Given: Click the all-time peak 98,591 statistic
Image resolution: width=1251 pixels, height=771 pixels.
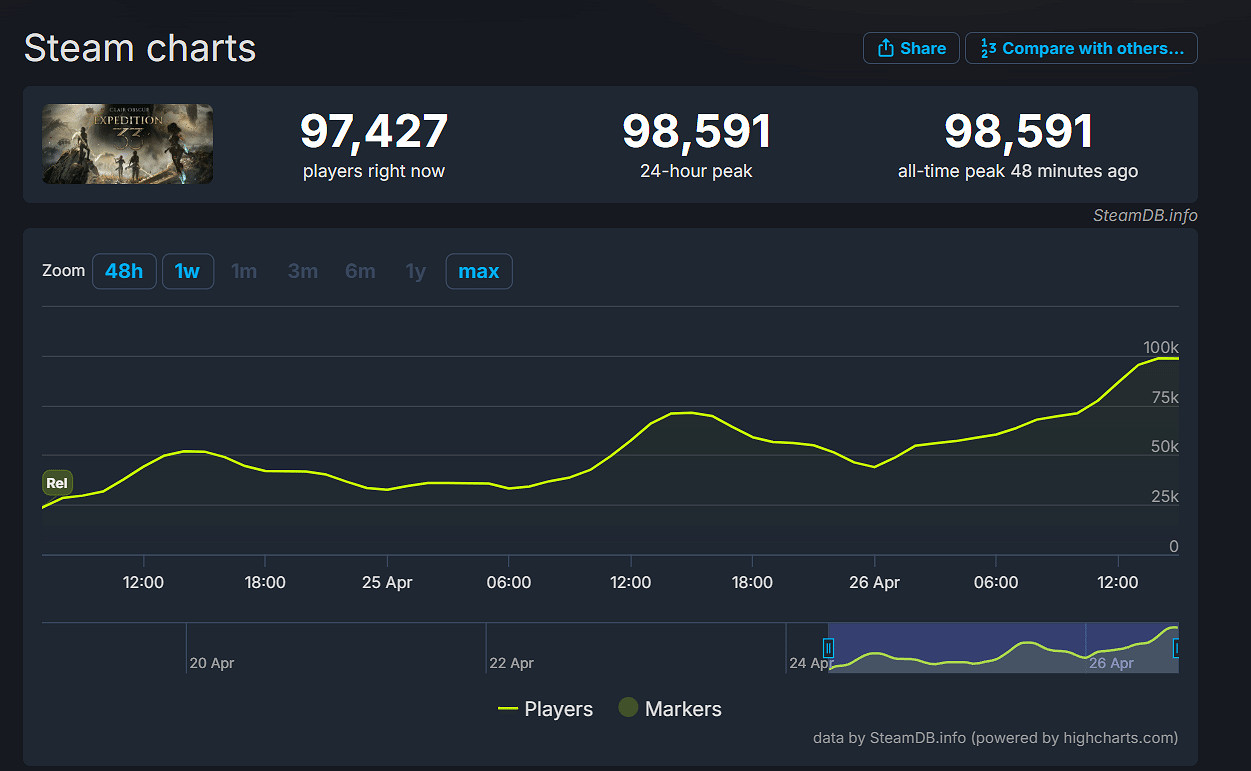Looking at the screenshot, I should pyautogui.click(x=1018, y=130).
